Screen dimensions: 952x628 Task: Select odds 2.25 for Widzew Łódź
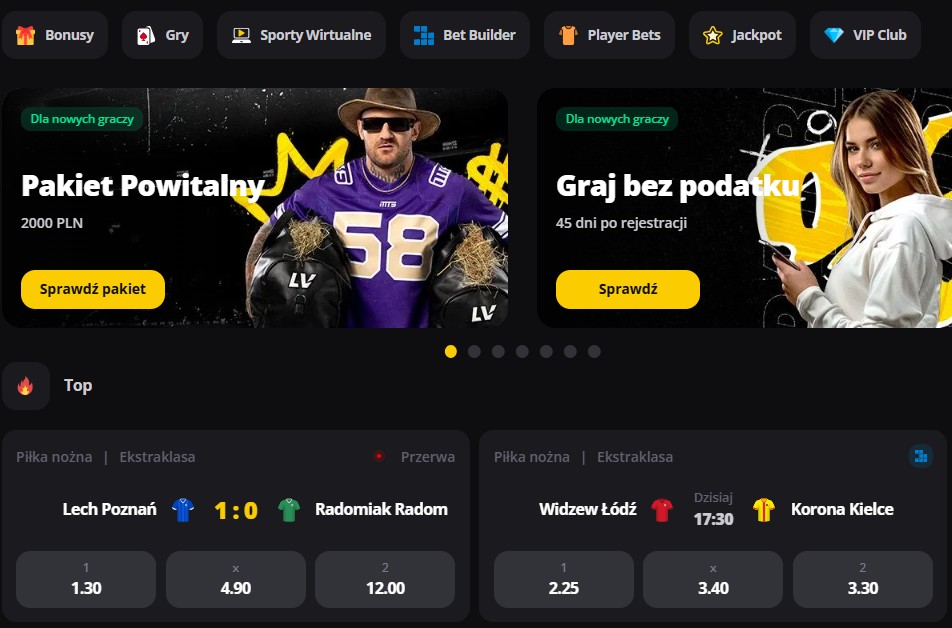tap(563, 579)
